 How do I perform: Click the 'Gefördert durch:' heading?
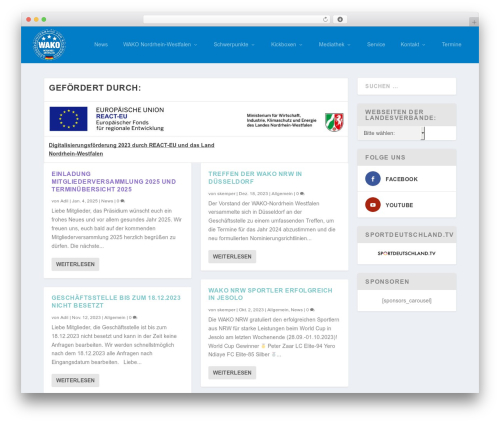[x=95, y=88]
